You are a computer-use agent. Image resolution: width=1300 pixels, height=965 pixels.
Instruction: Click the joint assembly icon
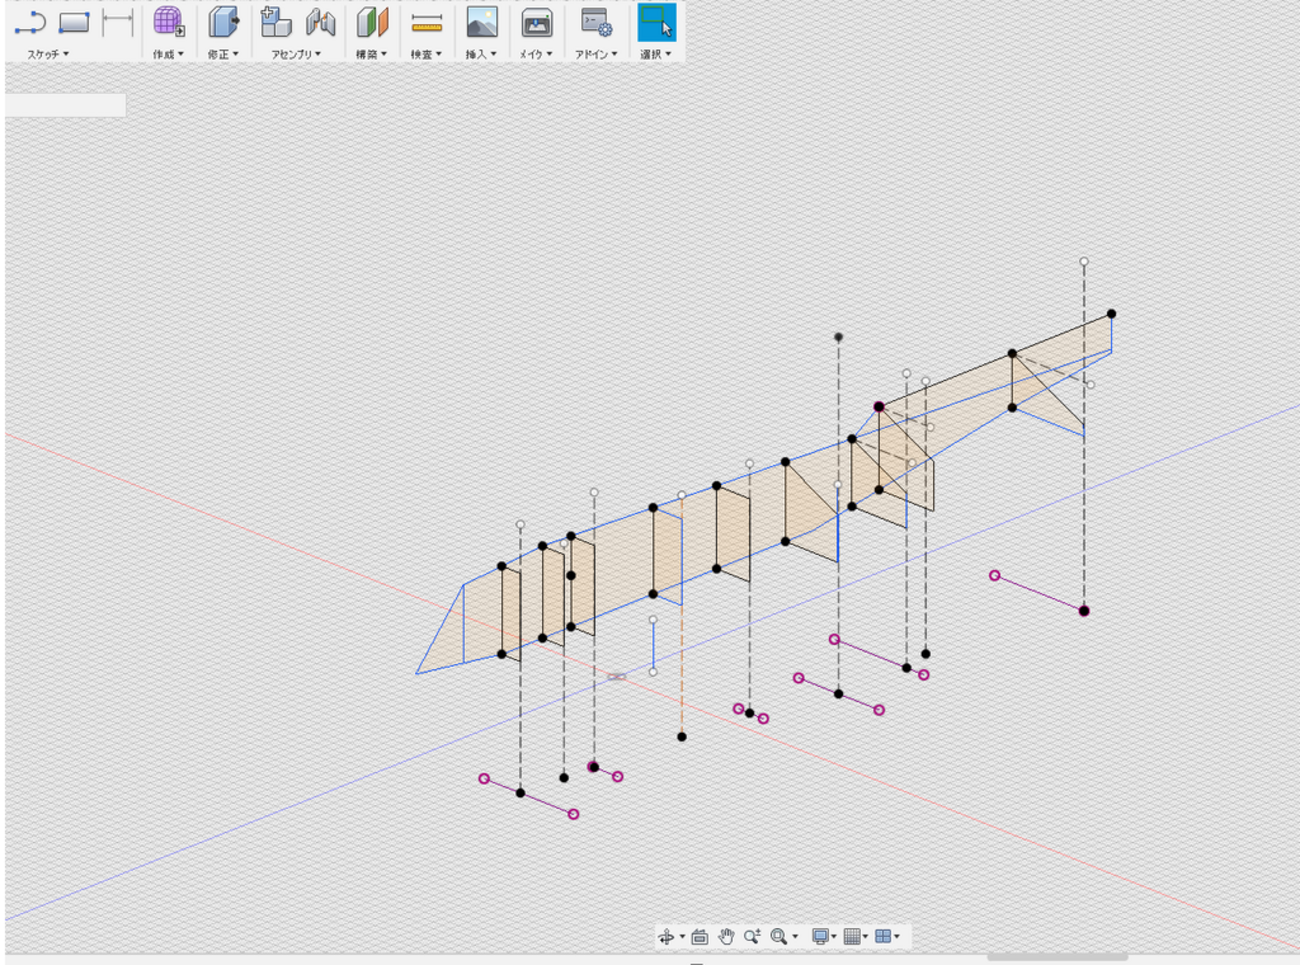(x=320, y=22)
